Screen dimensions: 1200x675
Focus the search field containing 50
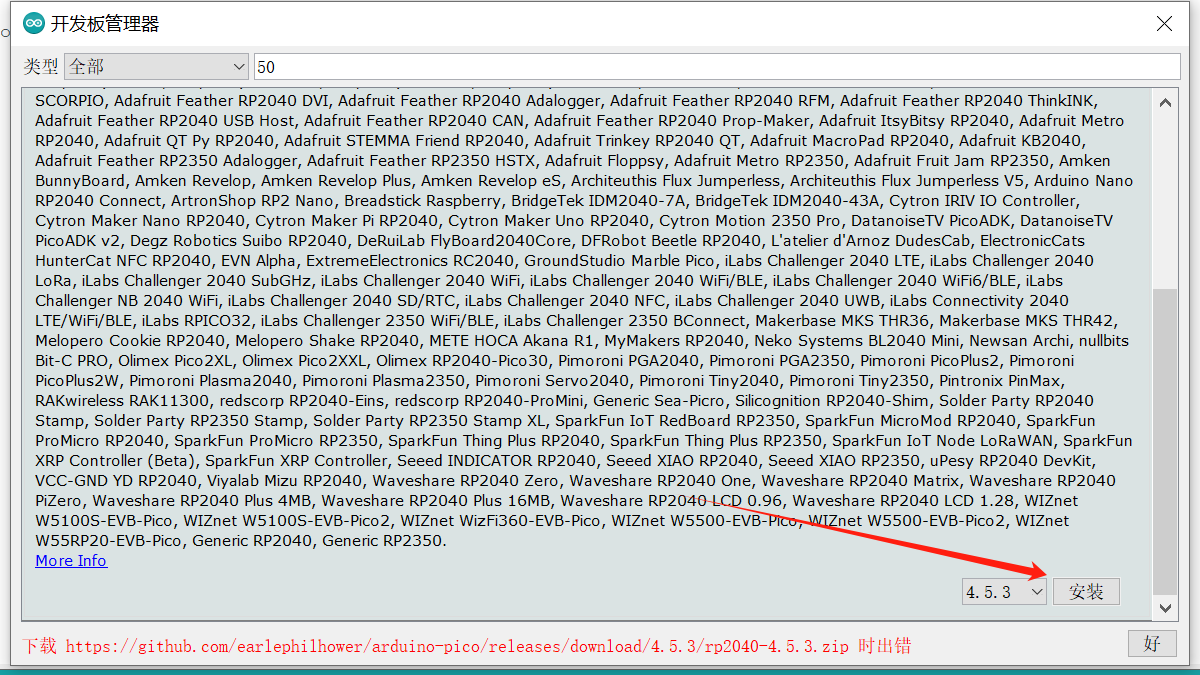(x=717, y=67)
